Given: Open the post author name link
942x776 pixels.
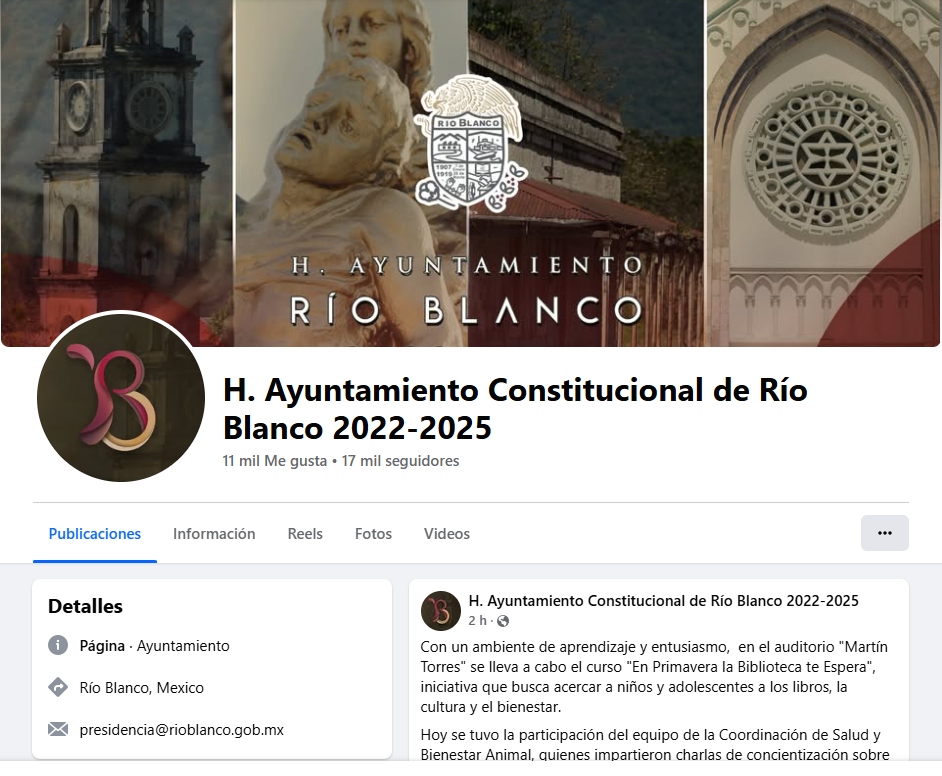Looking at the screenshot, I should (x=663, y=601).
